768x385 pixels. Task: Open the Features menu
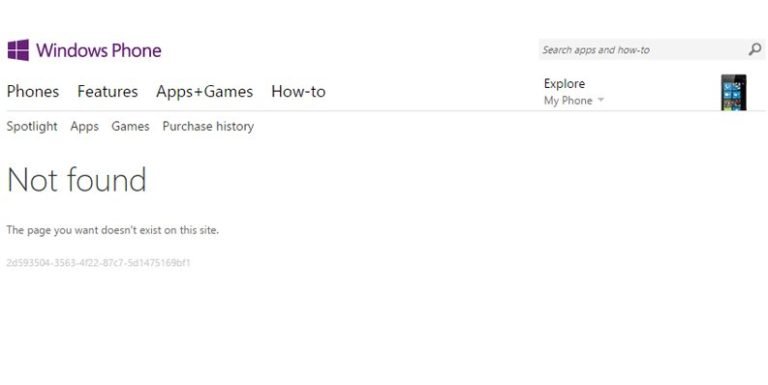tap(107, 92)
